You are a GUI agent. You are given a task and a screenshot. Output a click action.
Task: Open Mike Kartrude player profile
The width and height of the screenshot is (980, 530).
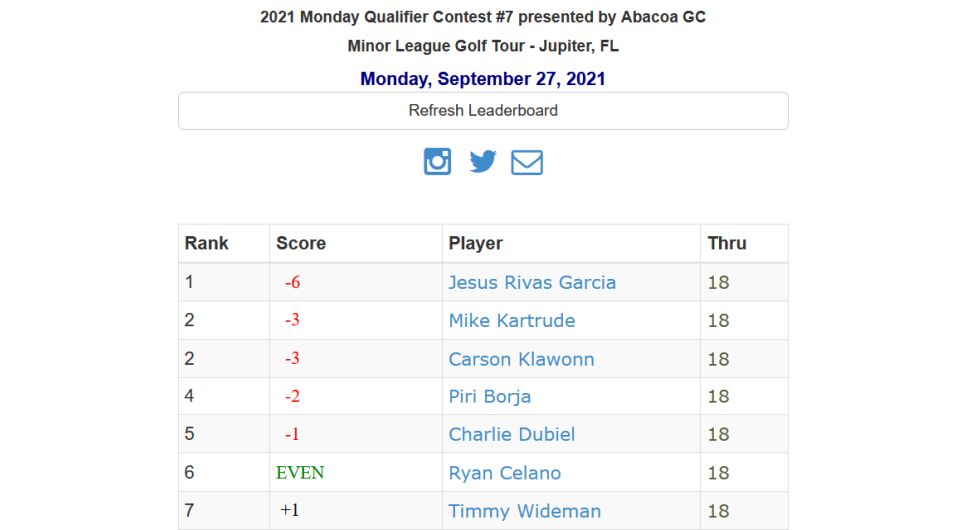point(512,321)
